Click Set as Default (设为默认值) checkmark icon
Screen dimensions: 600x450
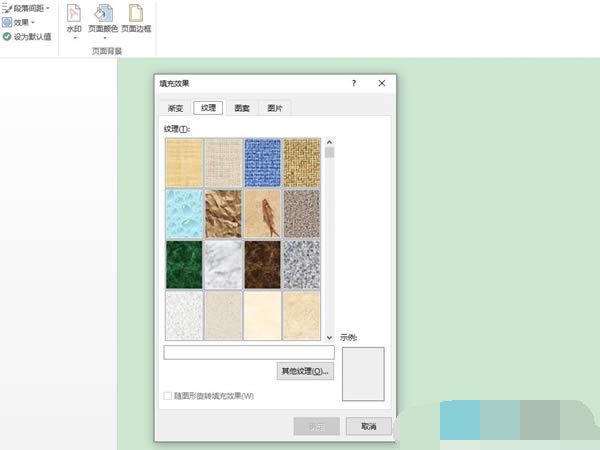point(7,36)
